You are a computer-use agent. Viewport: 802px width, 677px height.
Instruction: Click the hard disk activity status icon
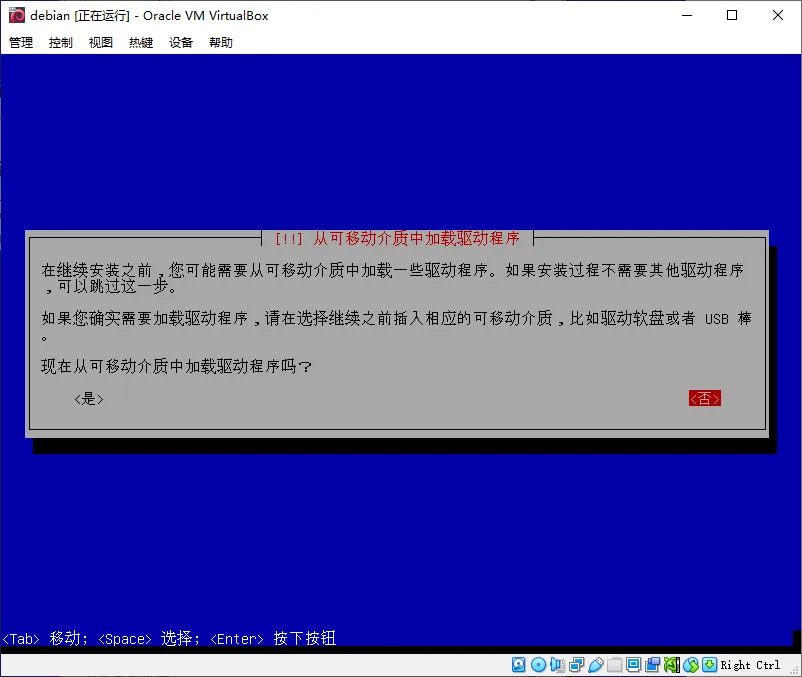point(519,665)
